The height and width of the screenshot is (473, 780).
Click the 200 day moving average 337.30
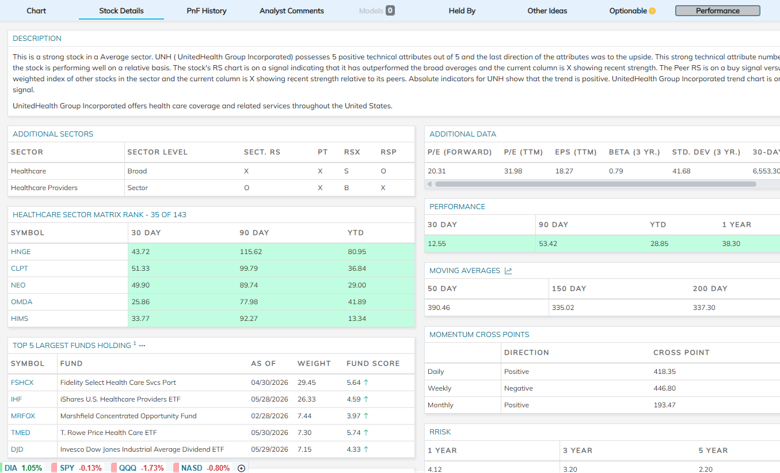(x=704, y=308)
